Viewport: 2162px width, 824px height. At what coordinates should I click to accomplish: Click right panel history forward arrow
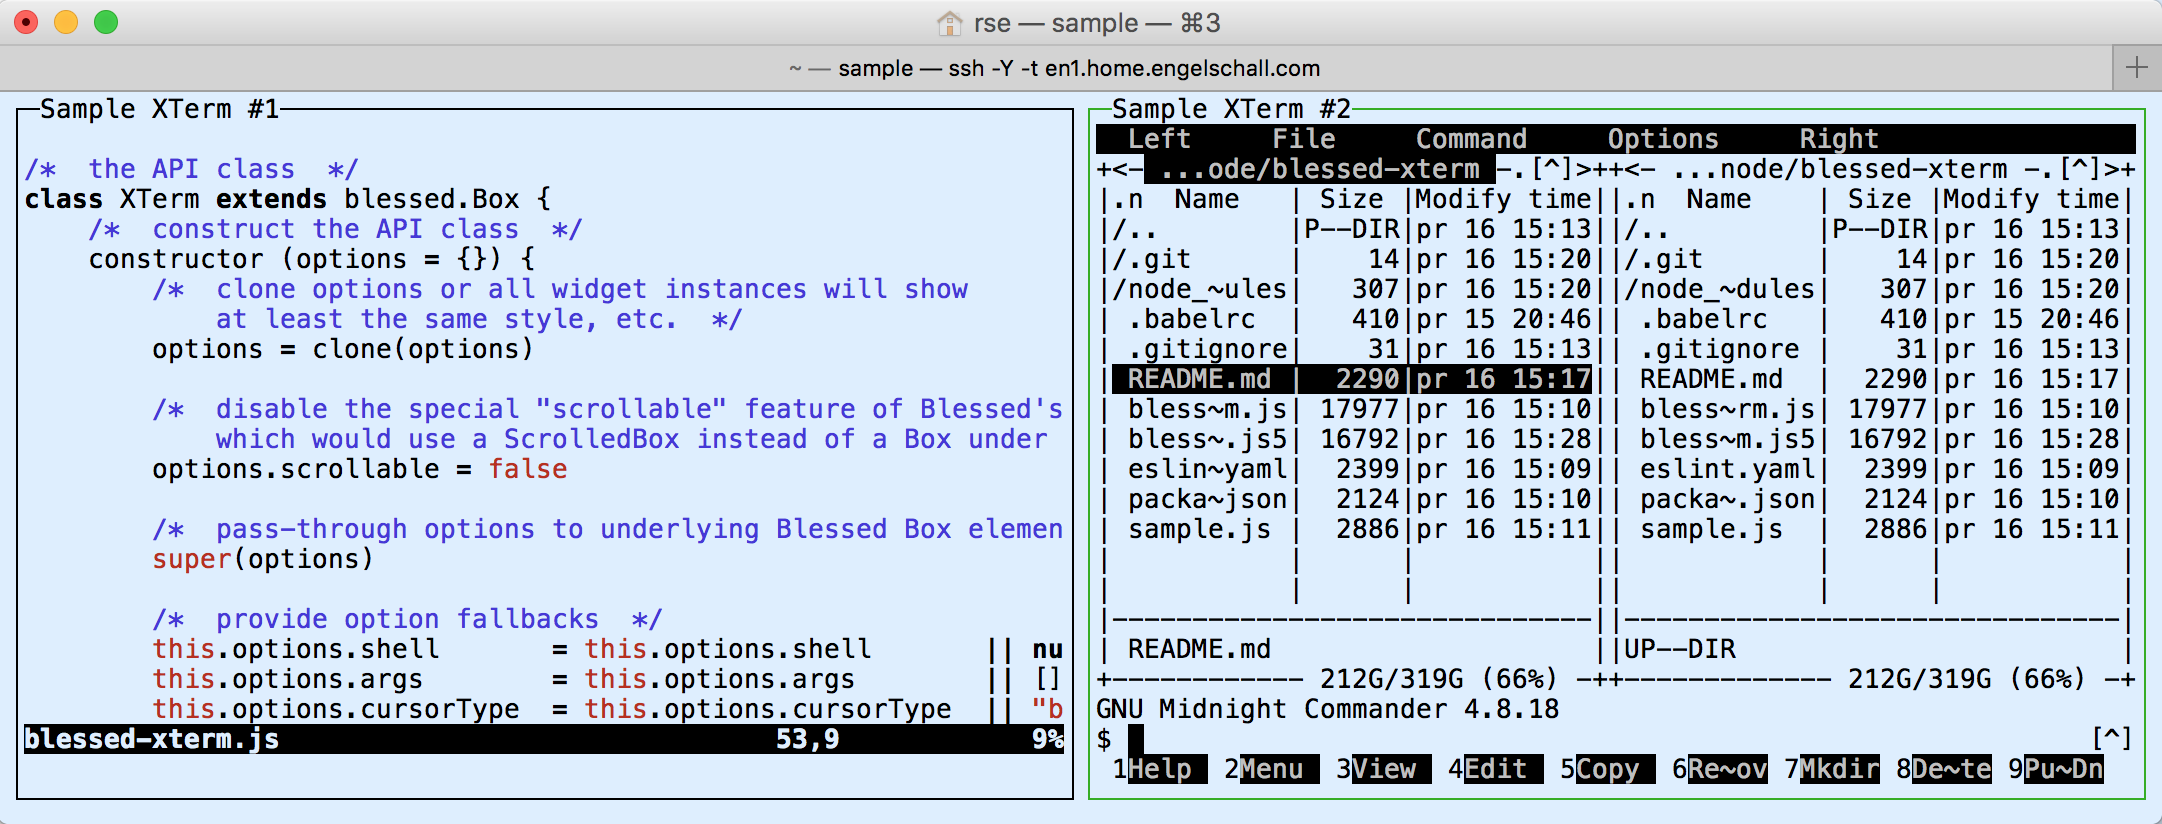(2112, 169)
